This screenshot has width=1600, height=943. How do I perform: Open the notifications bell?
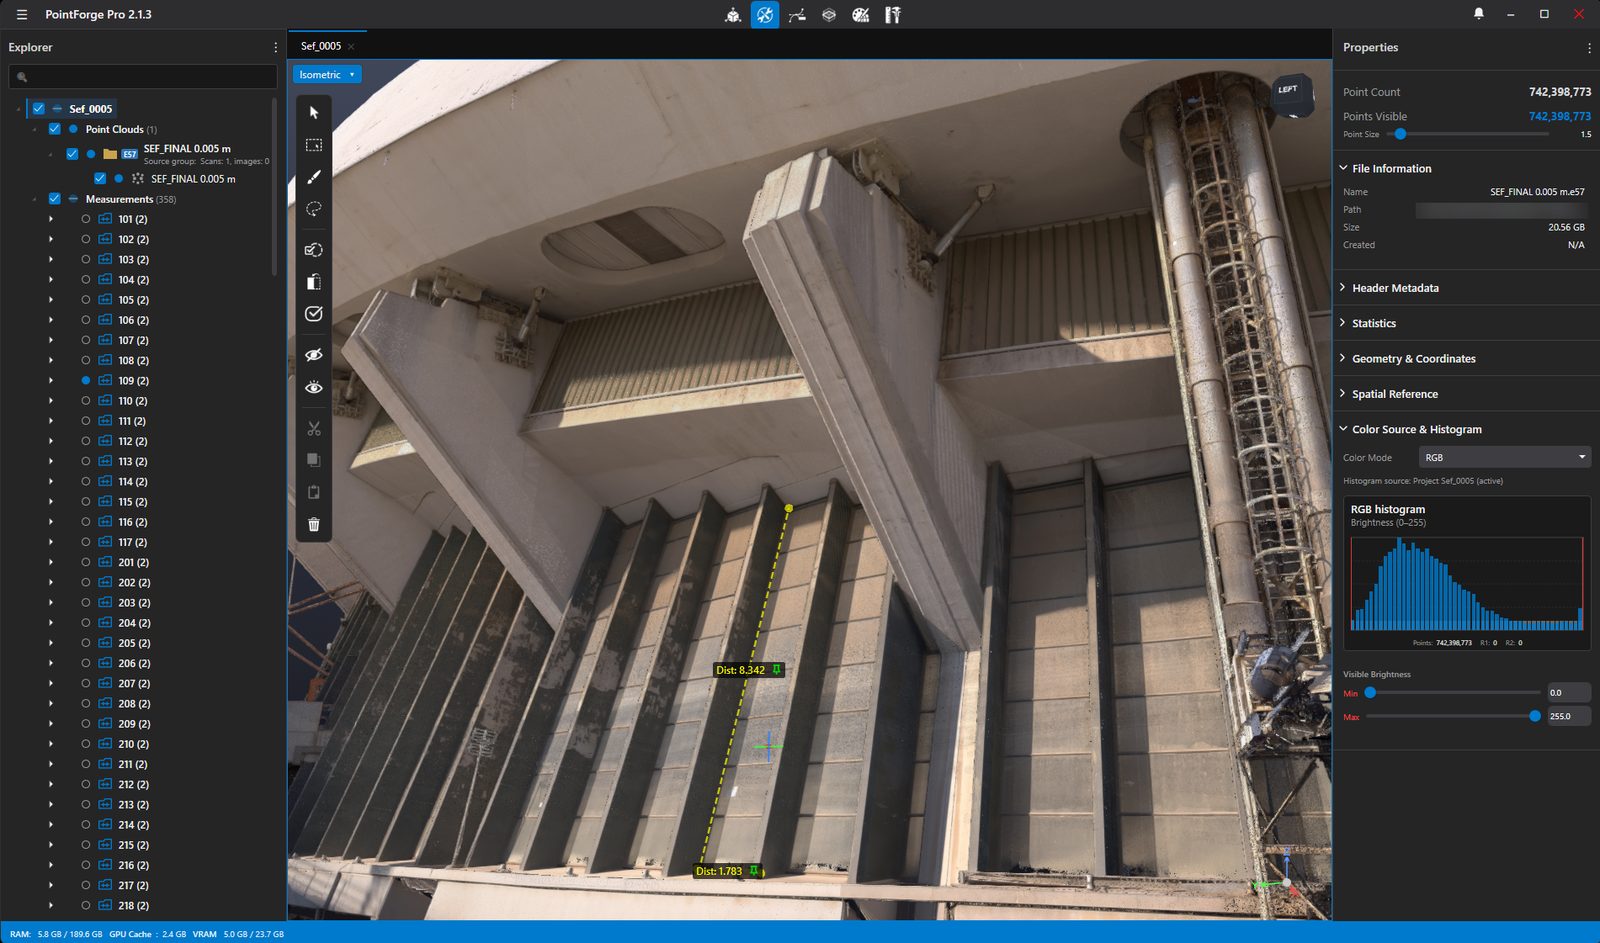click(x=1479, y=14)
